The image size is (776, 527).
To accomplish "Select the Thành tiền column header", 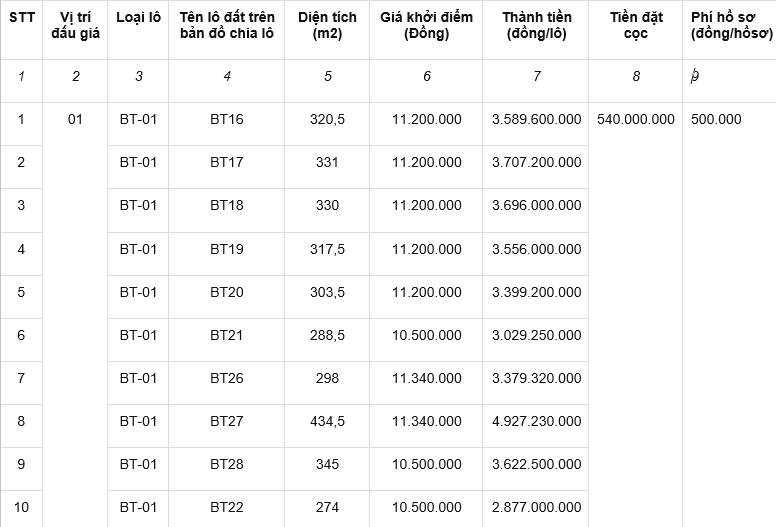I will [536, 30].
